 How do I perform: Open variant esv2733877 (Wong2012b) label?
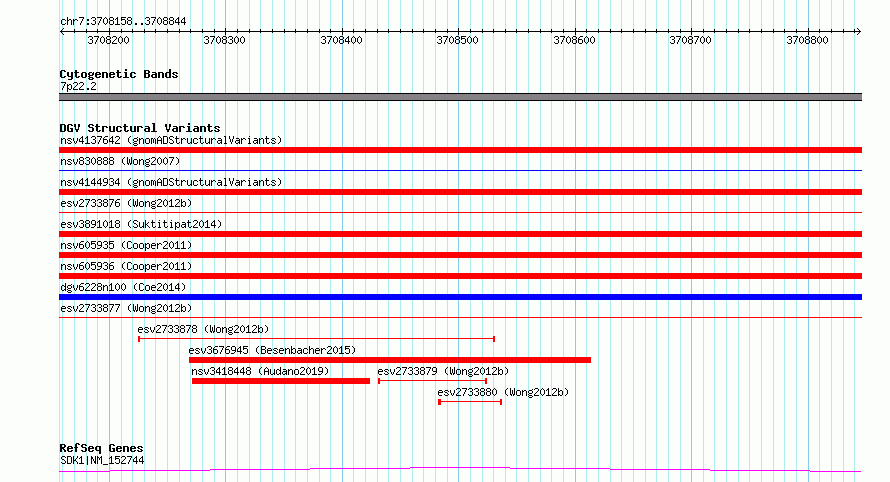pyautogui.click(x=126, y=308)
